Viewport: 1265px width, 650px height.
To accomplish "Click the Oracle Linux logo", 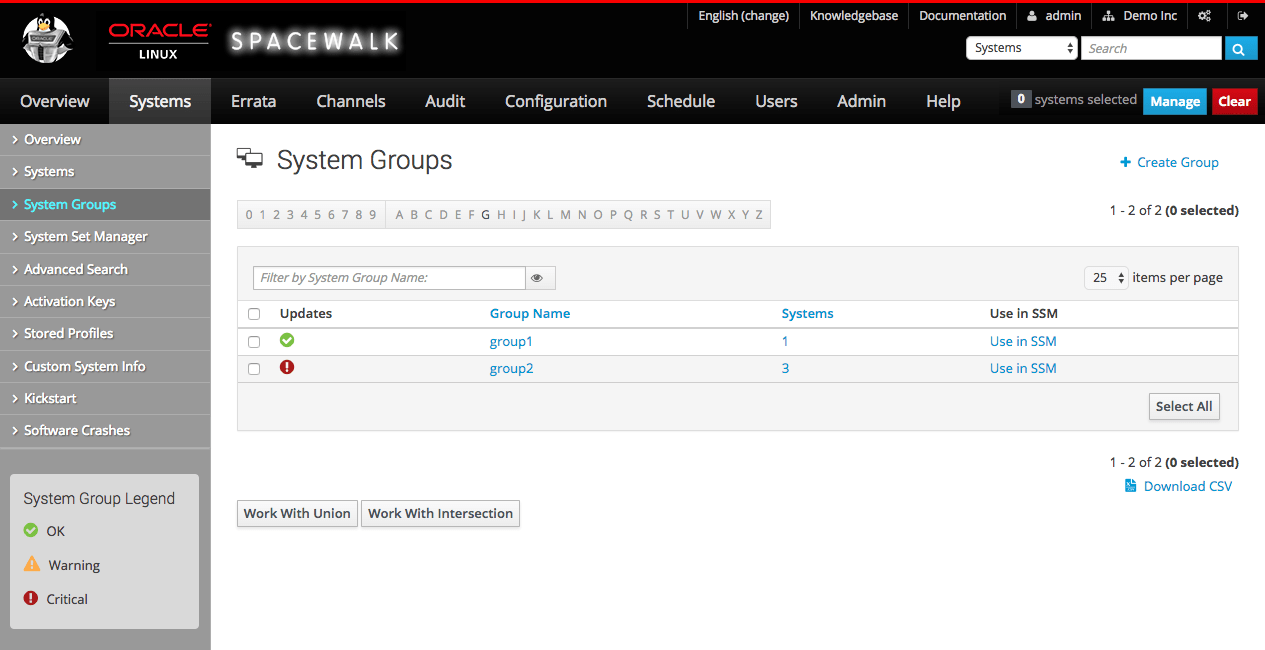I will coord(159,41).
